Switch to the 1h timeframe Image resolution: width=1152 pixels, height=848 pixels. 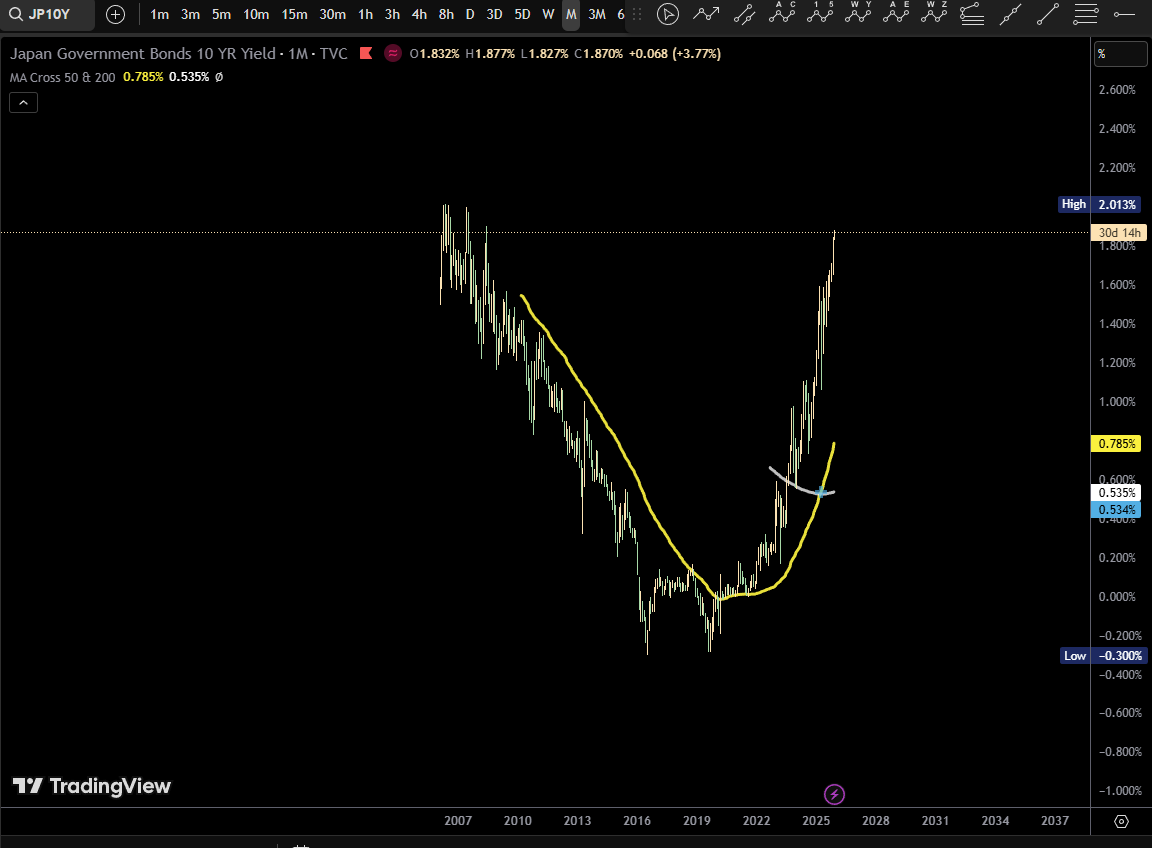[365, 14]
